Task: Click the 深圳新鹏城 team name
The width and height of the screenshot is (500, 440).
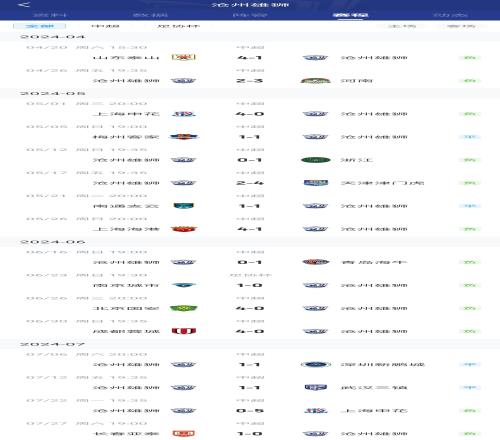Action: [382, 364]
